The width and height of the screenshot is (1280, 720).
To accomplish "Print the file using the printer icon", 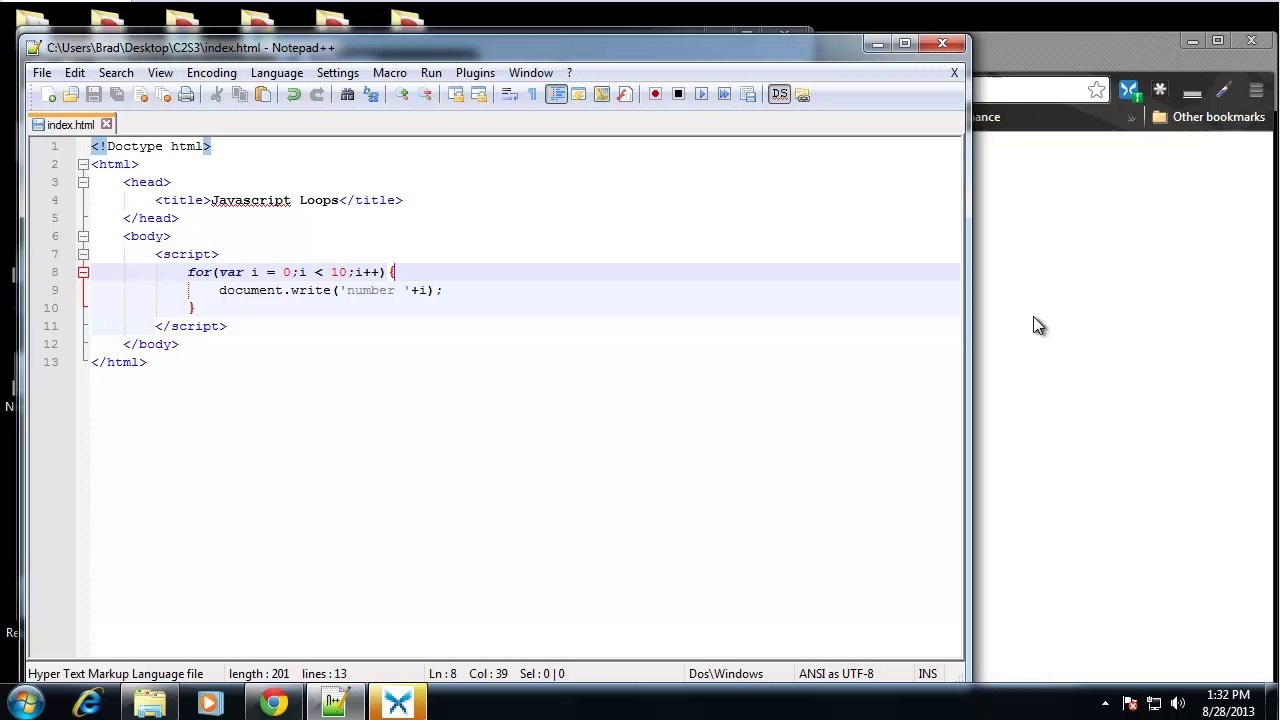I will coord(186,94).
